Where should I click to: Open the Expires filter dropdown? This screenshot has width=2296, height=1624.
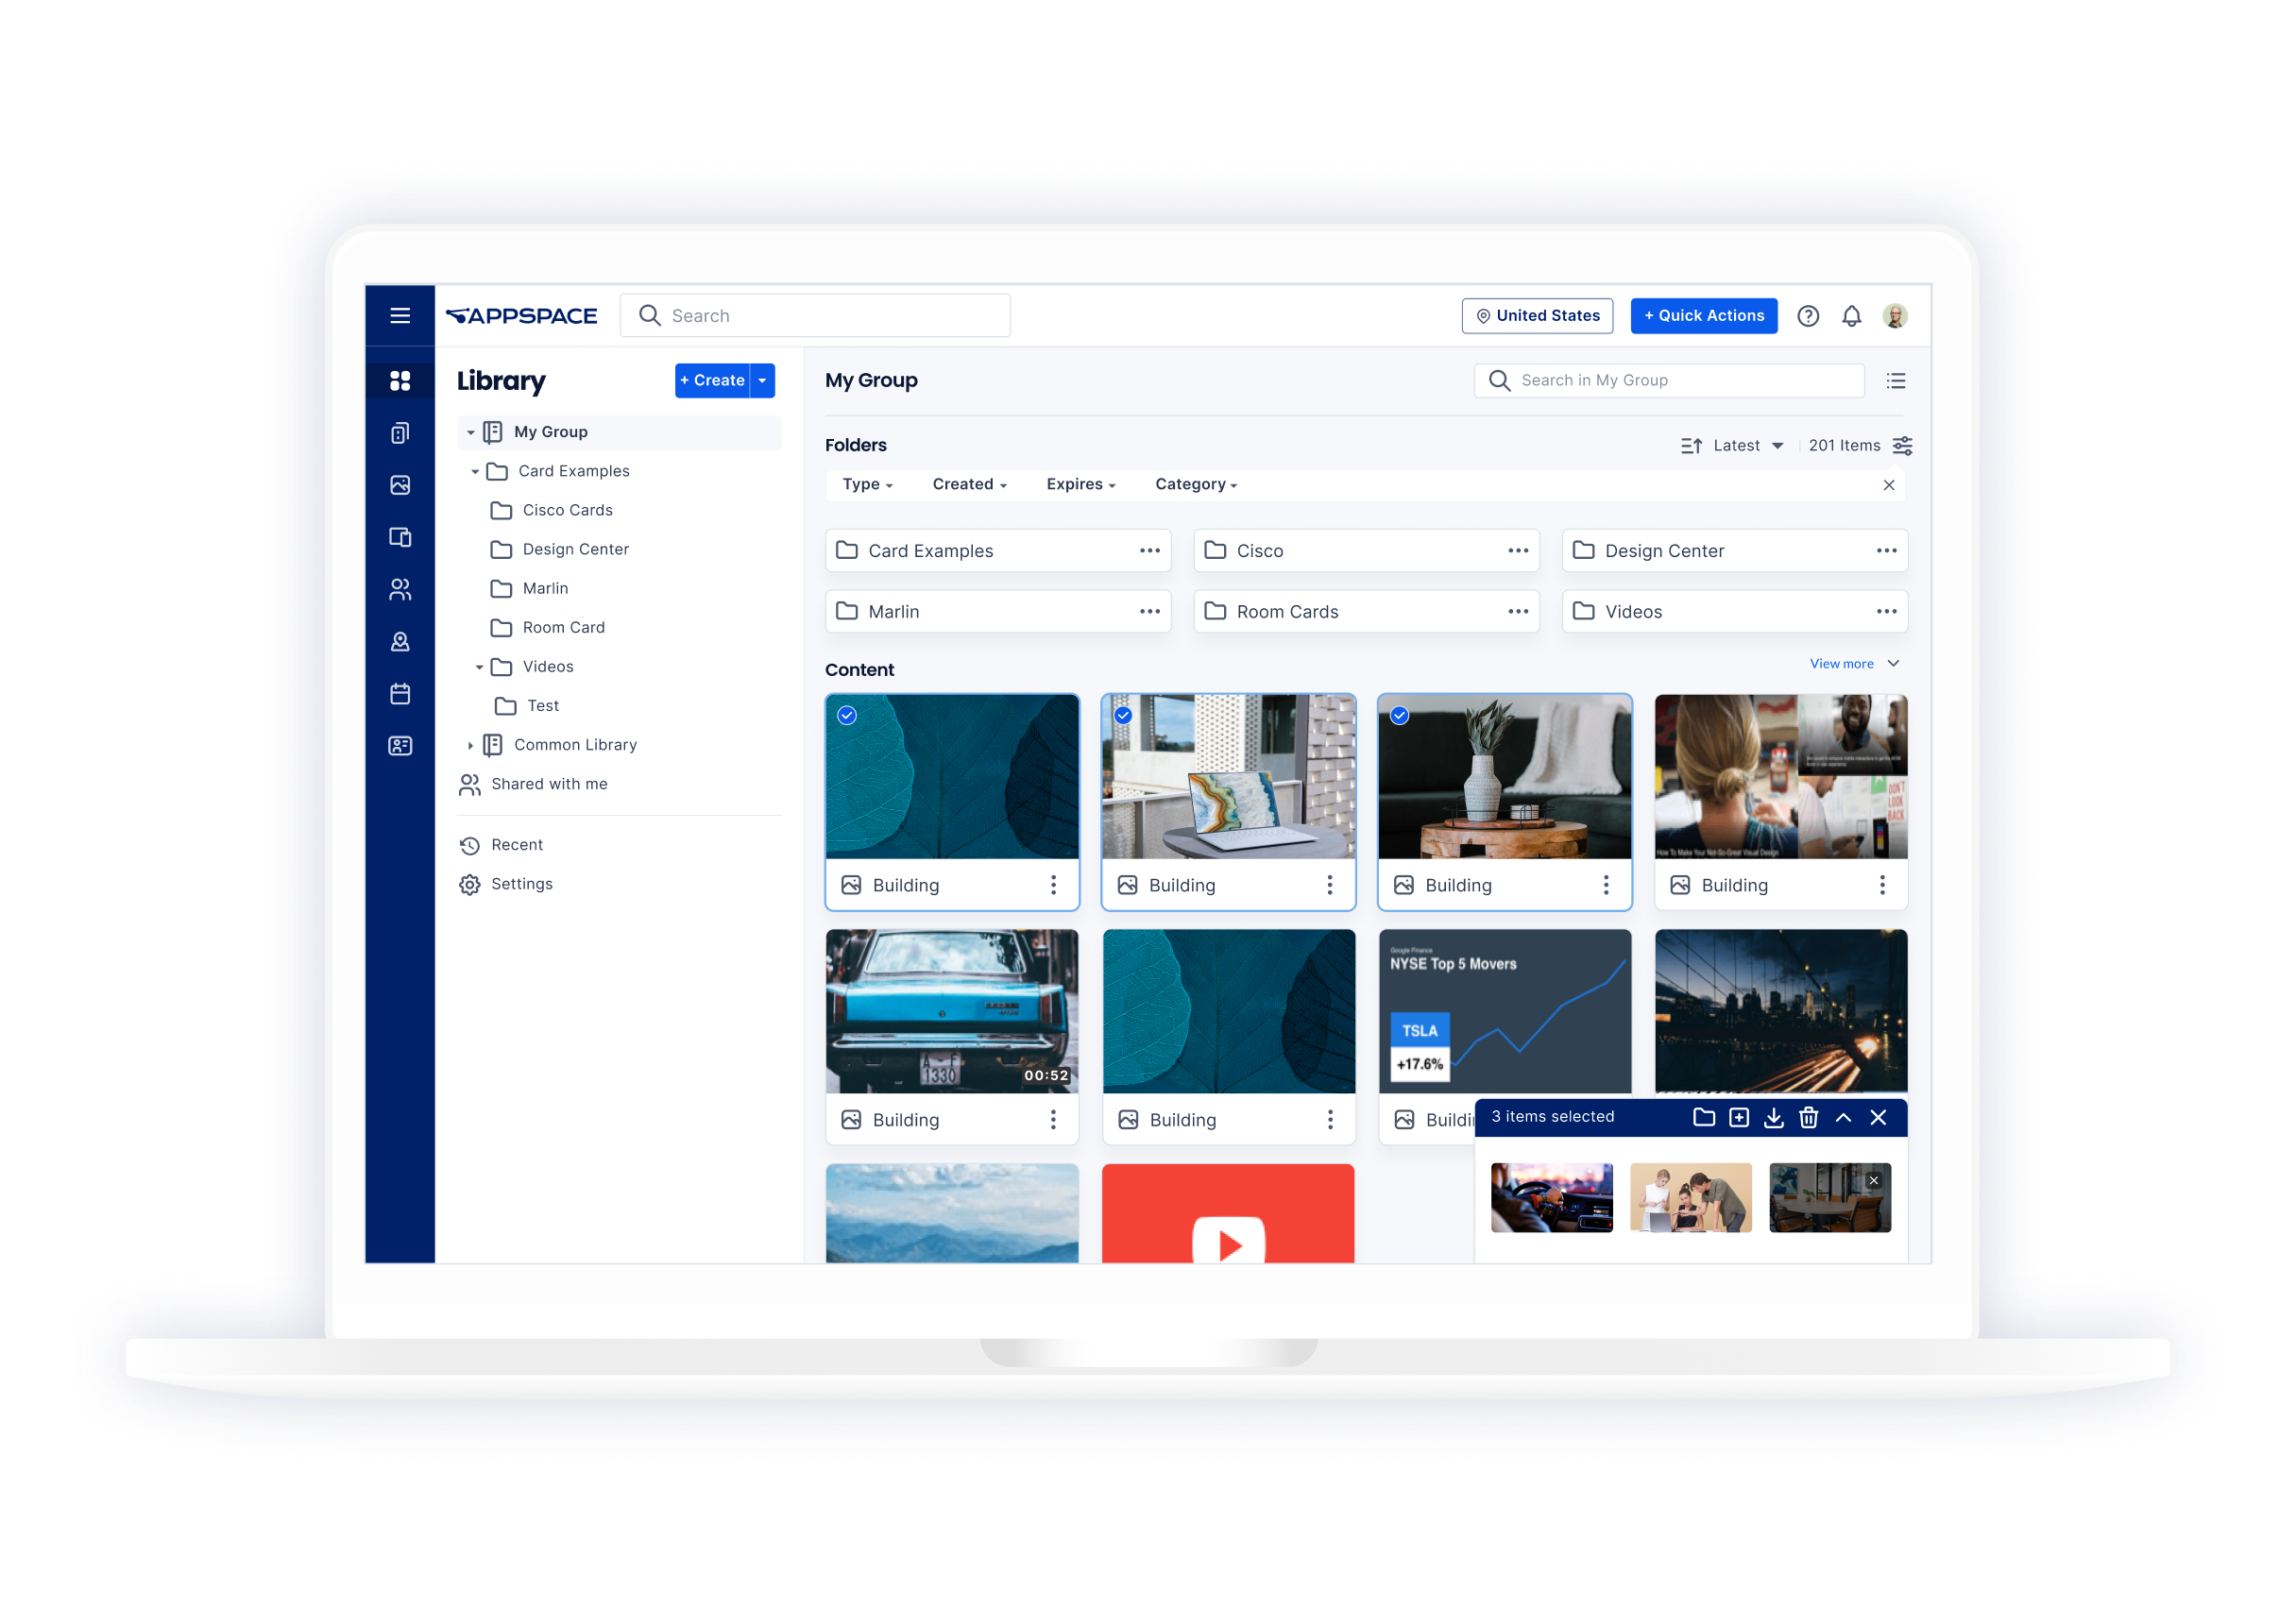point(1080,484)
